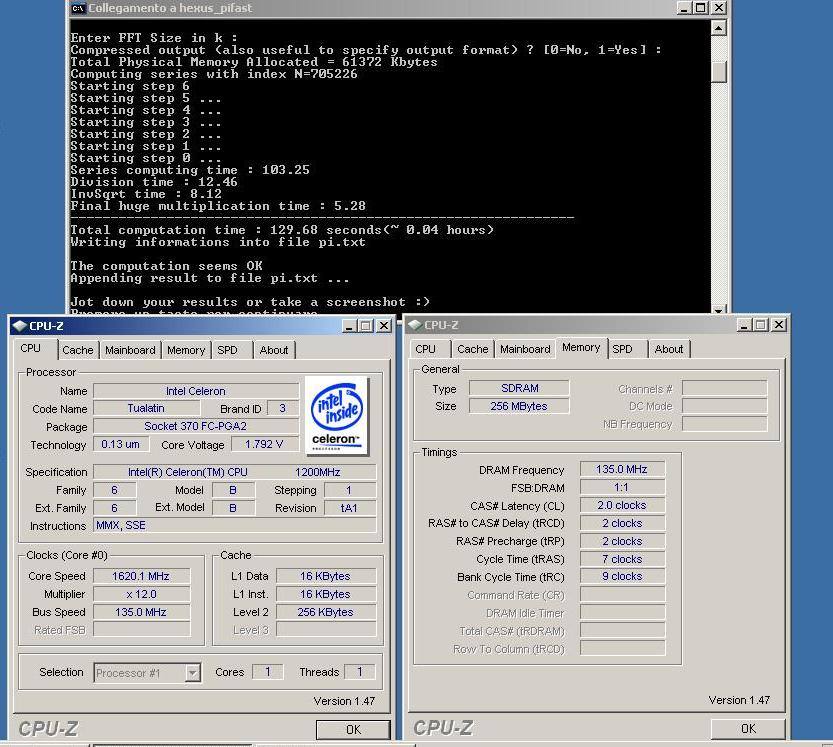This screenshot has height=747, width=833.
Task: Close the right CPU-Z window
Action: pyautogui.click(x=779, y=325)
